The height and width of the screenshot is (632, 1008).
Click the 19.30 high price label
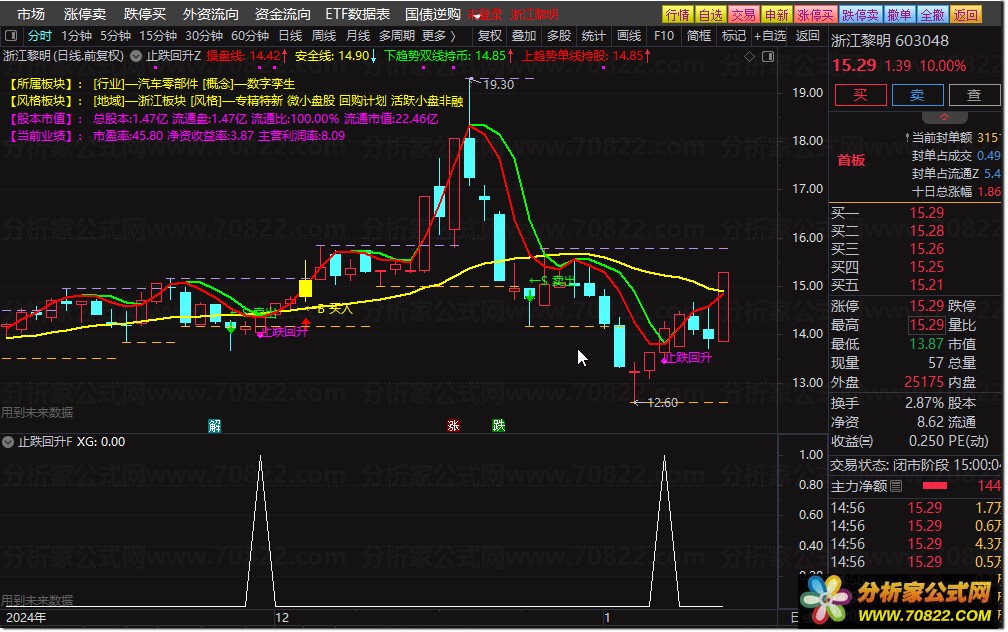(x=498, y=84)
